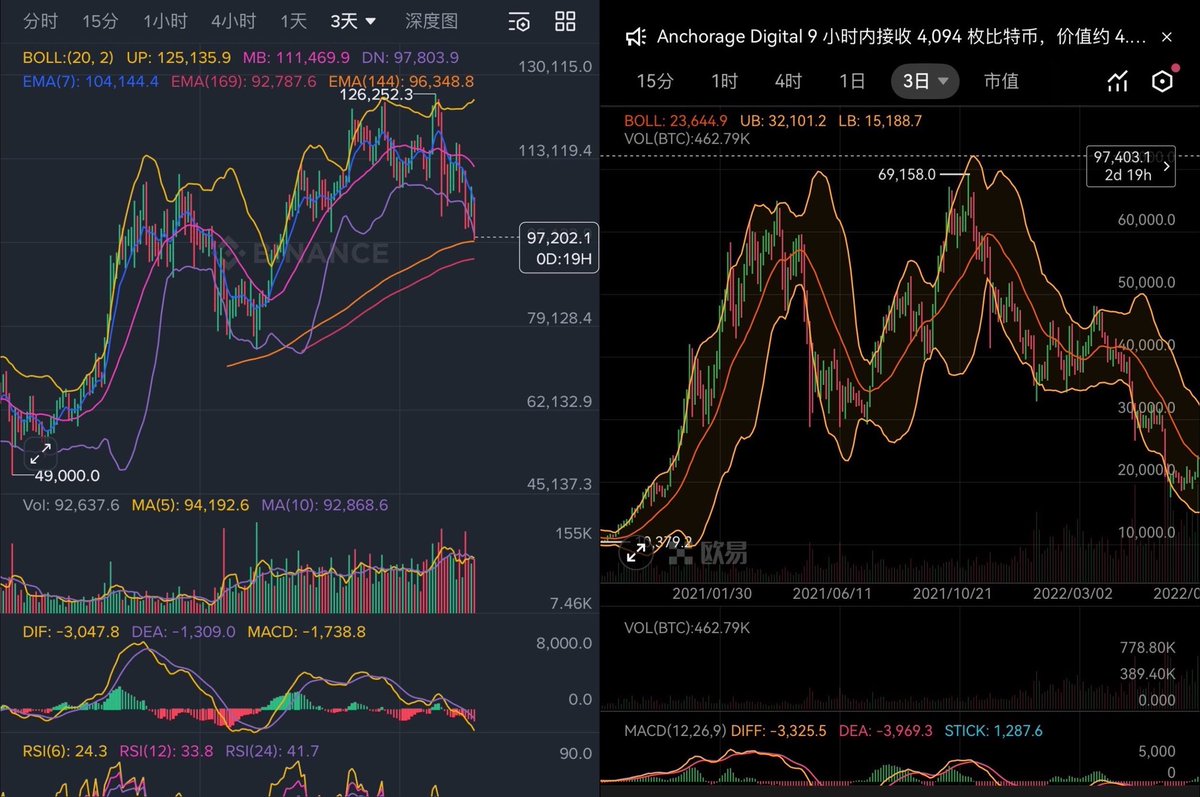
Task: Select 1日 timeframe on OKX chart
Action: click(x=852, y=81)
